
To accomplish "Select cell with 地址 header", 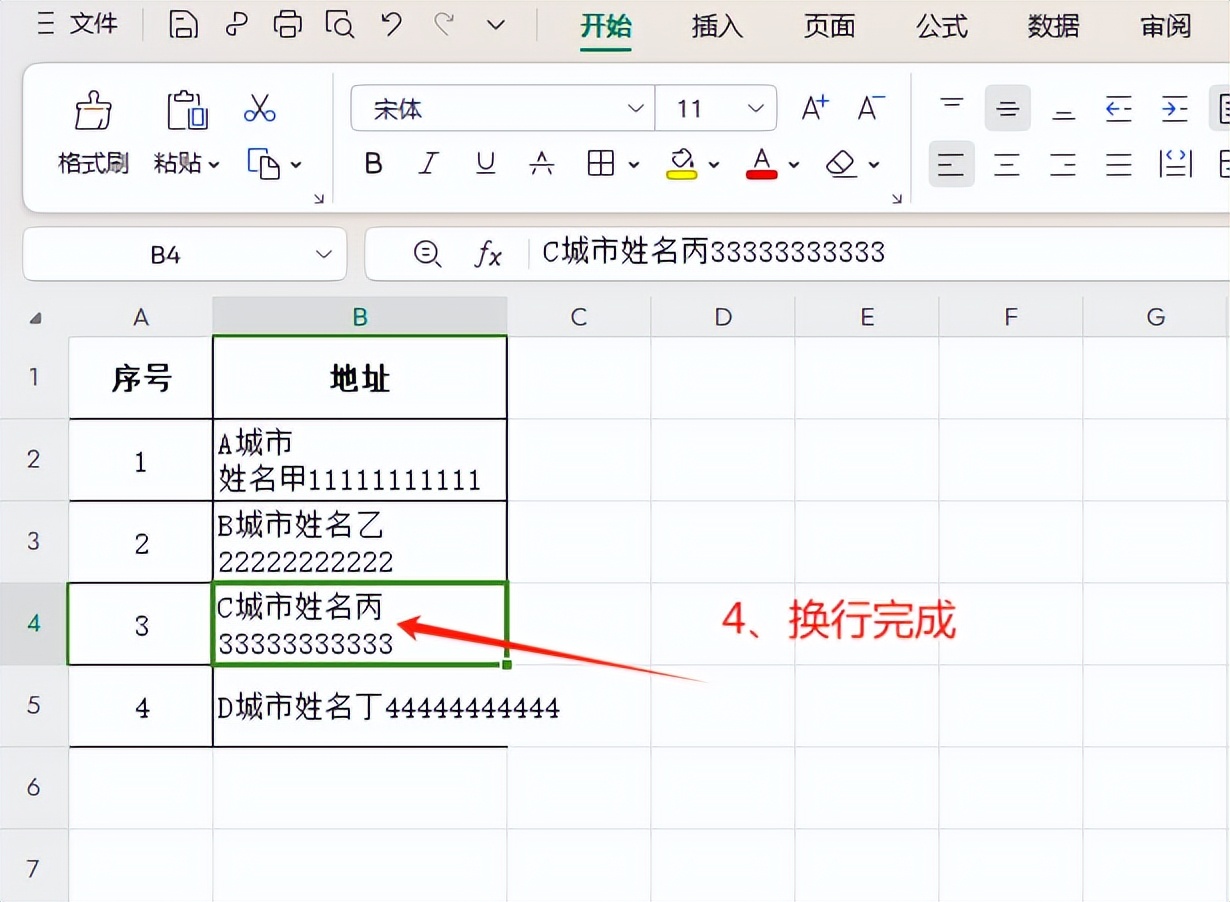I will coord(360,377).
